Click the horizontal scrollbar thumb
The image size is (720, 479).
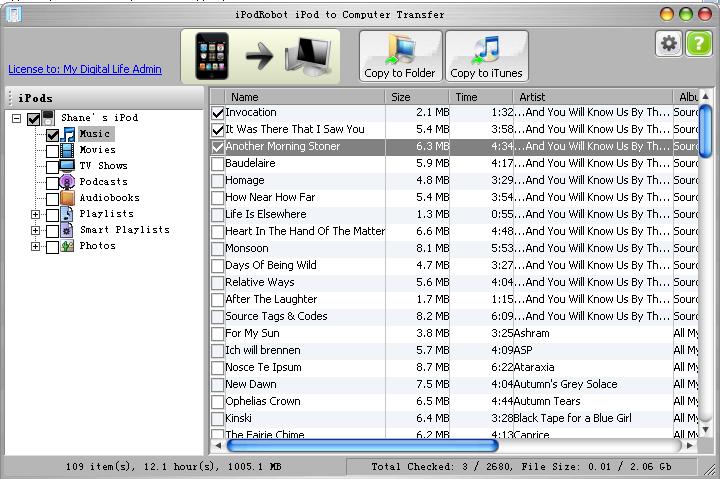click(362, 445)
